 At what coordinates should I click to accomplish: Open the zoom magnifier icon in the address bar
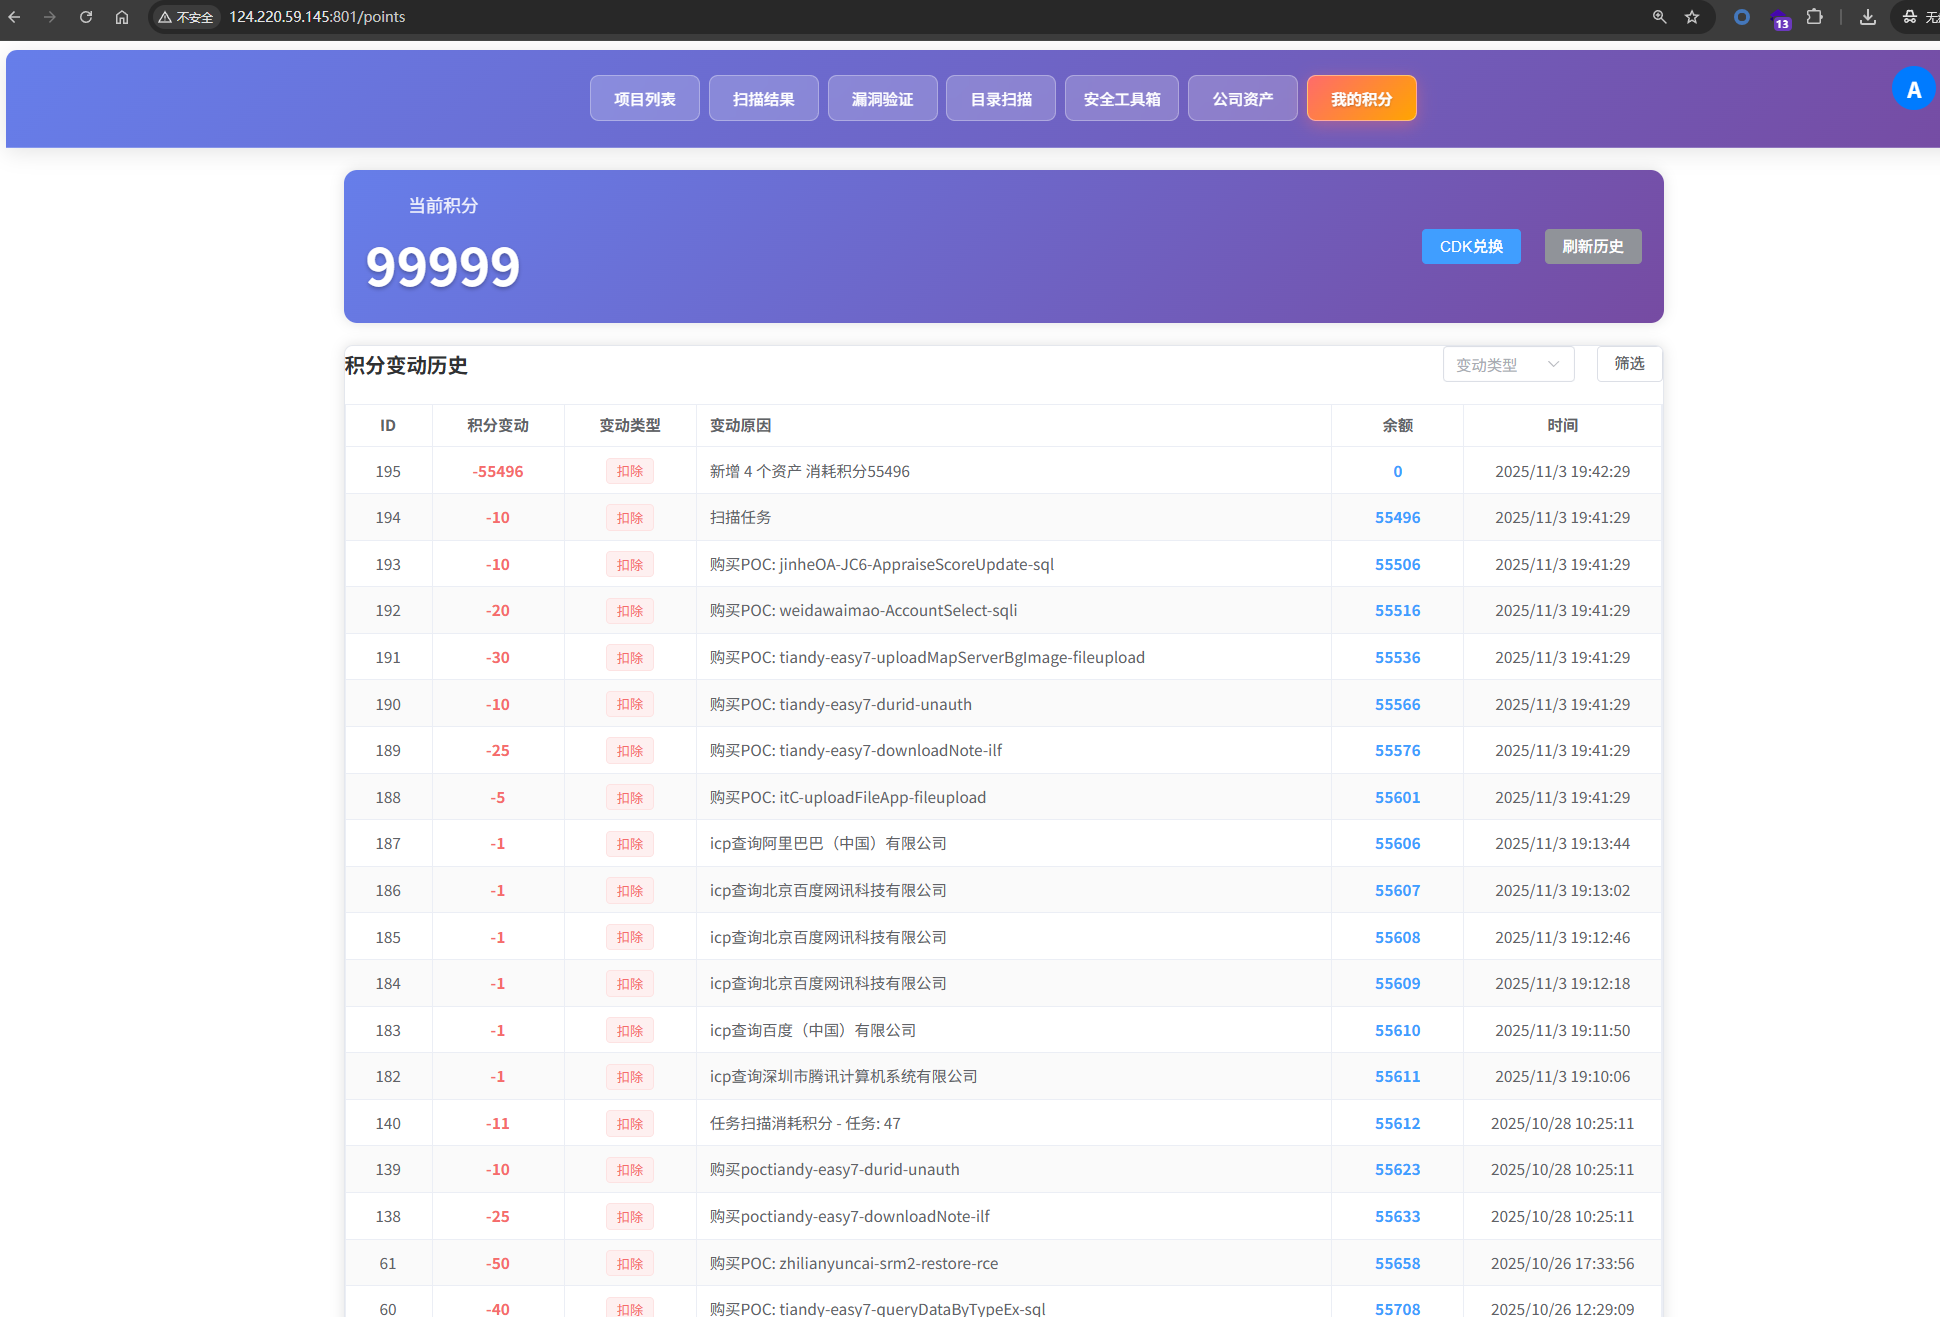point(1660,17)
